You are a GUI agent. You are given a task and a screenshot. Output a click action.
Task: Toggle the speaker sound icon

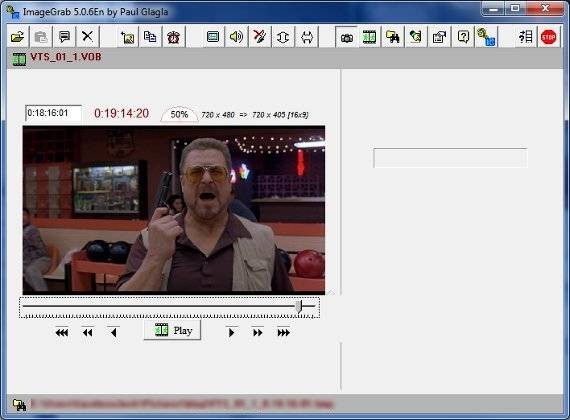click(236, 37)
